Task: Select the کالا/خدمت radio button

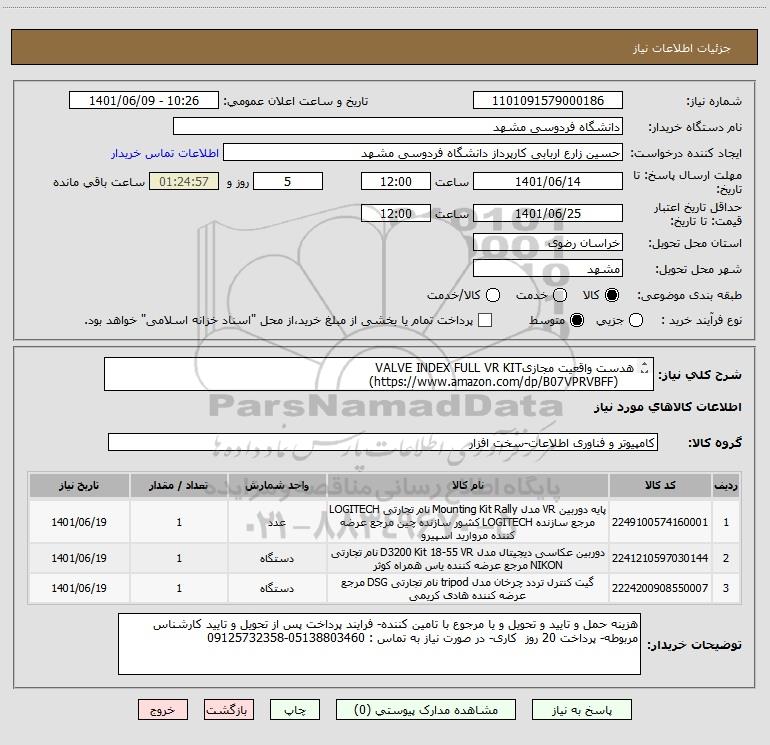Action: click(493, 295)
